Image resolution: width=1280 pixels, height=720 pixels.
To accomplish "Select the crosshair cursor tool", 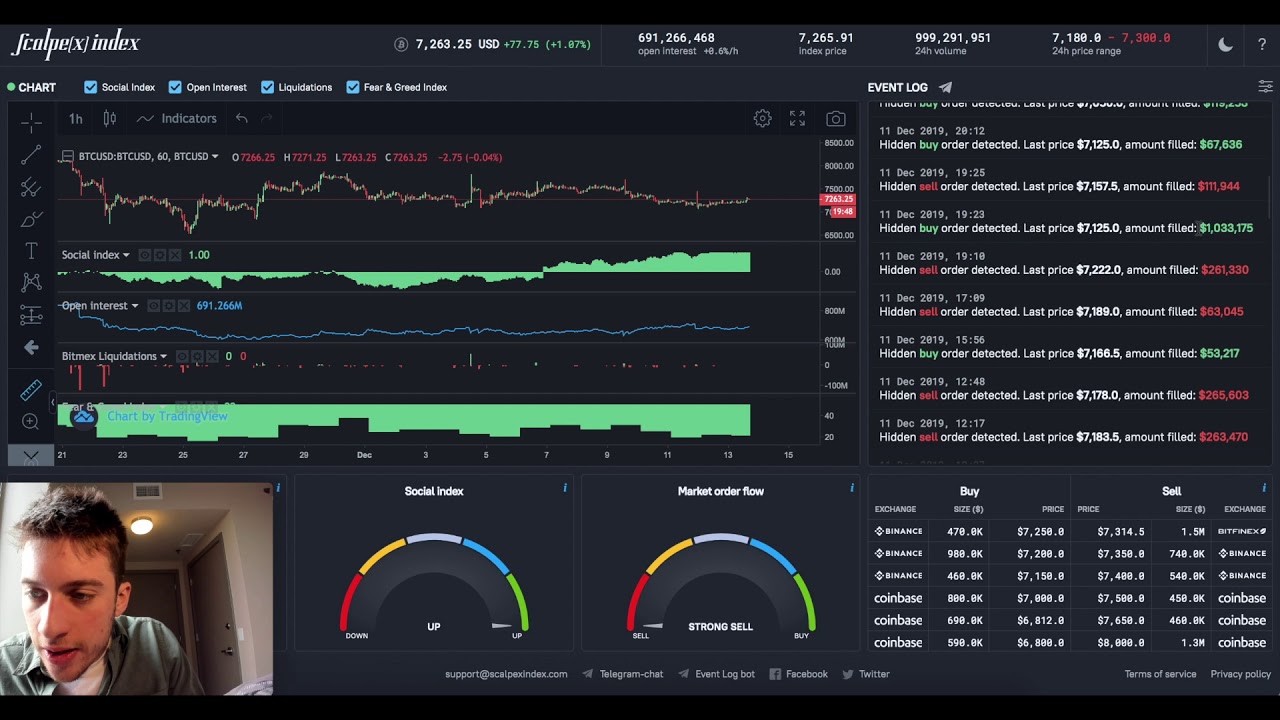I will 31,123.
